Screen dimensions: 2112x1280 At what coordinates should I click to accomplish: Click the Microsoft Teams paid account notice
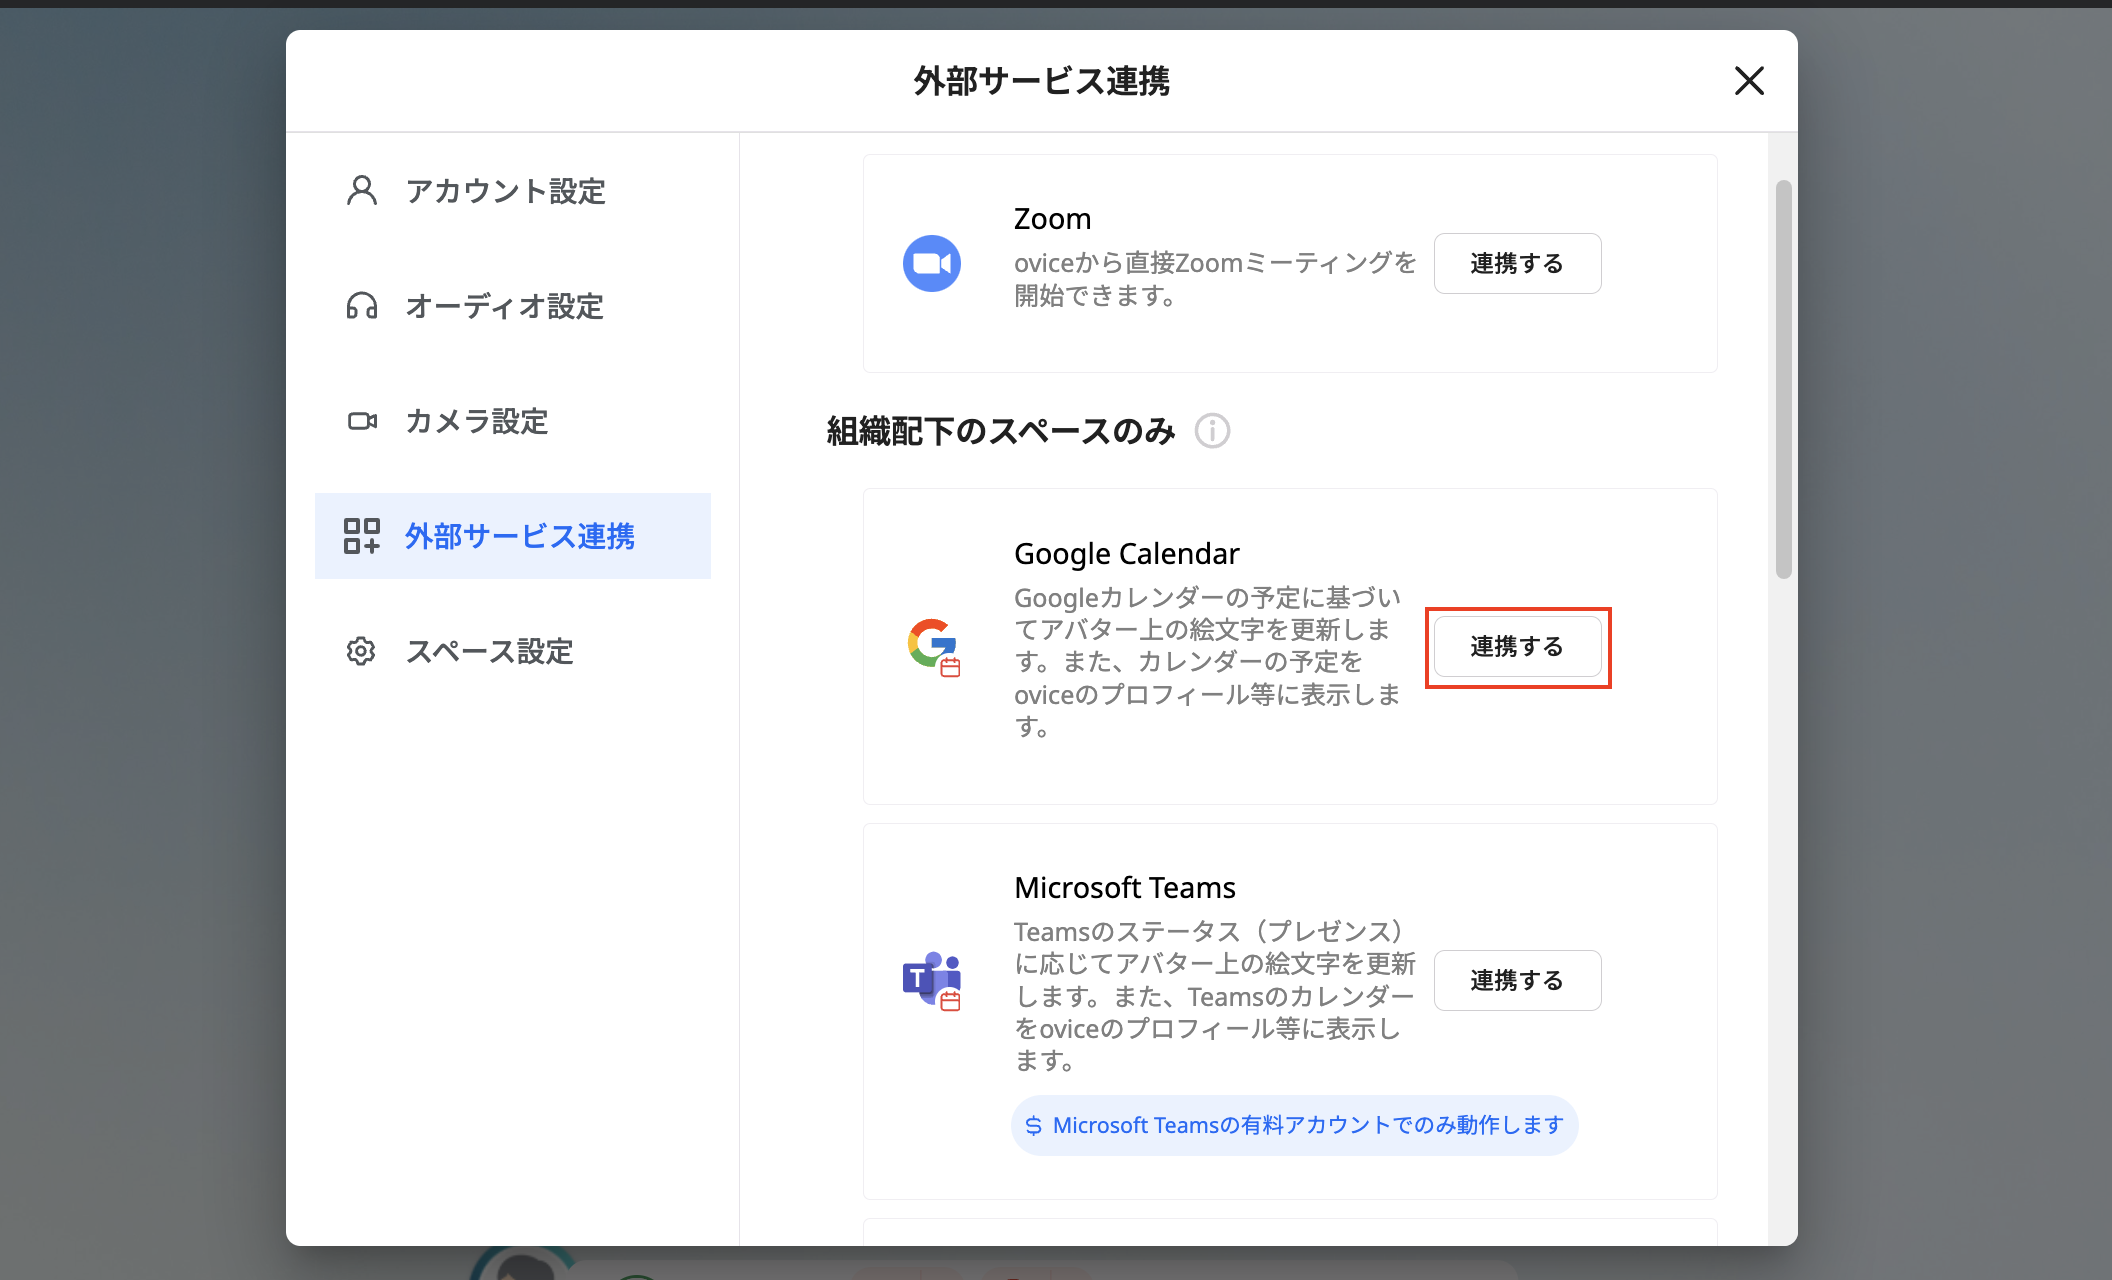[x=1294, y=1125]
